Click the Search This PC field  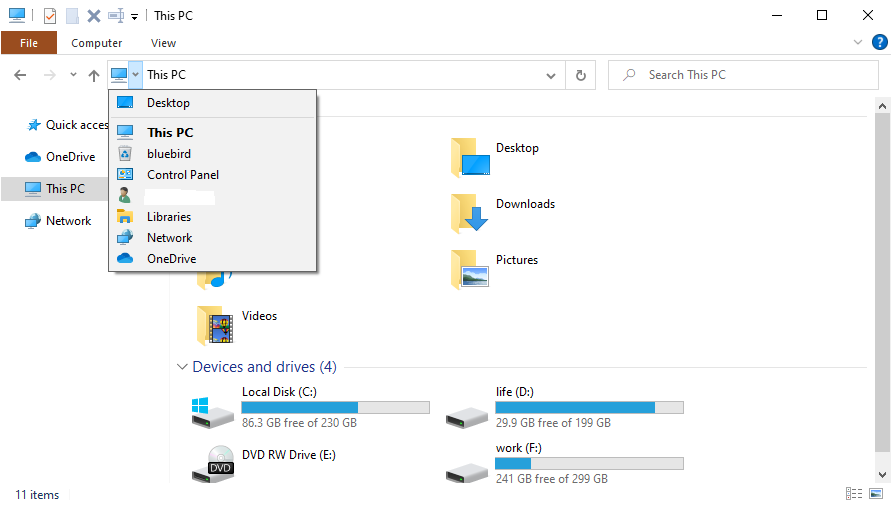[x=743, y=75]
